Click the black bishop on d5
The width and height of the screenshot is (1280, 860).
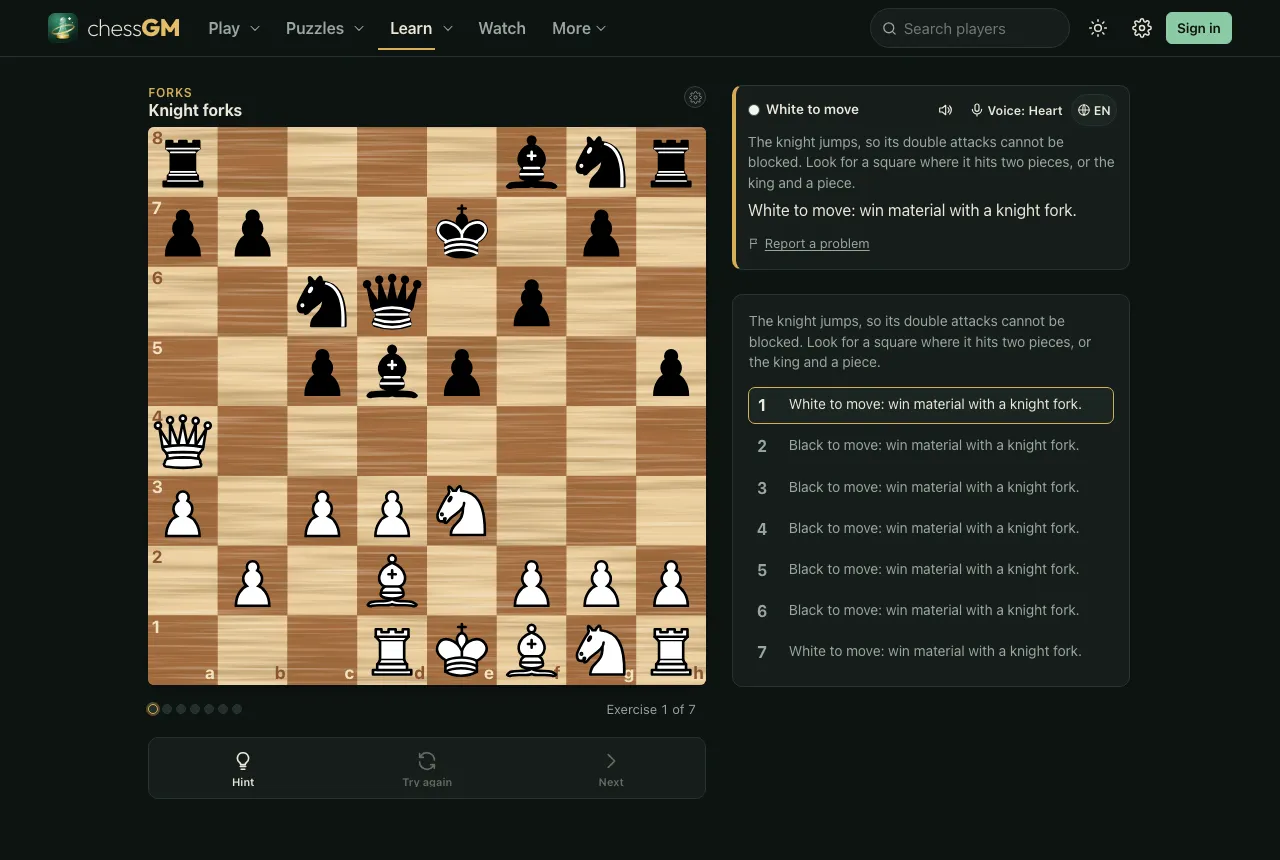click(x=392, y=371)
